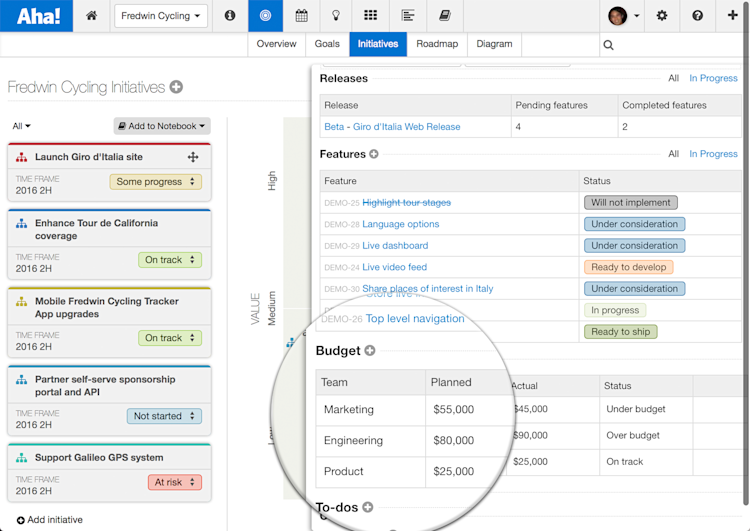The height and width of the screenshot is (531, 750).
Task: Click the plus icon in top bar
Action: click(x=732, y=15)
